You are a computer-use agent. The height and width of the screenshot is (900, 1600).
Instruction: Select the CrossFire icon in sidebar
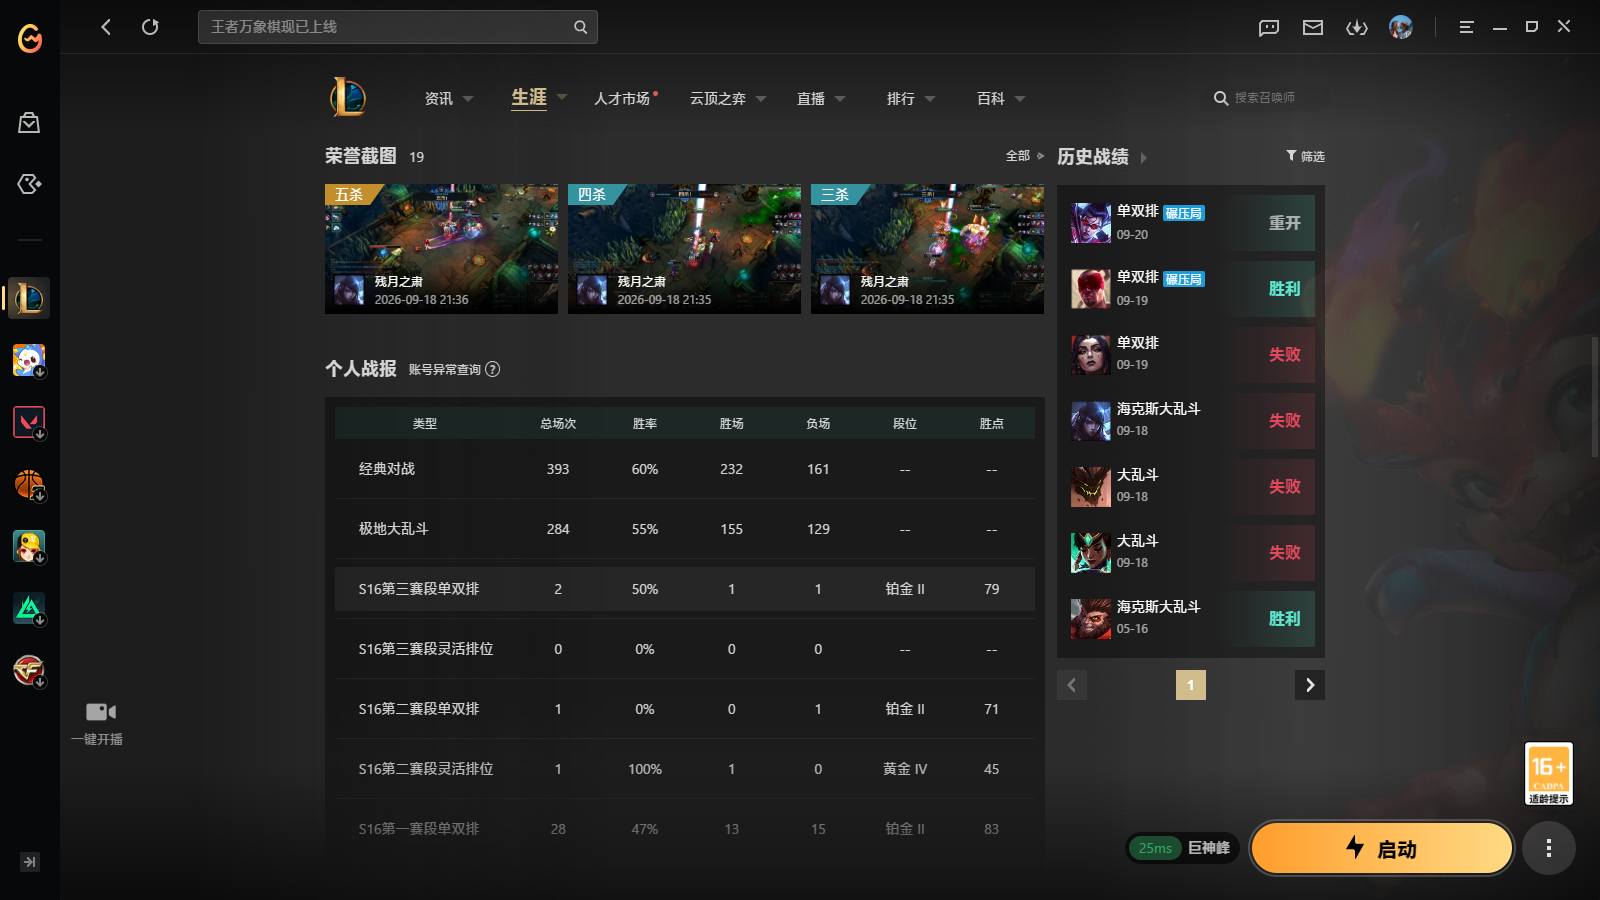pos(29,671)
